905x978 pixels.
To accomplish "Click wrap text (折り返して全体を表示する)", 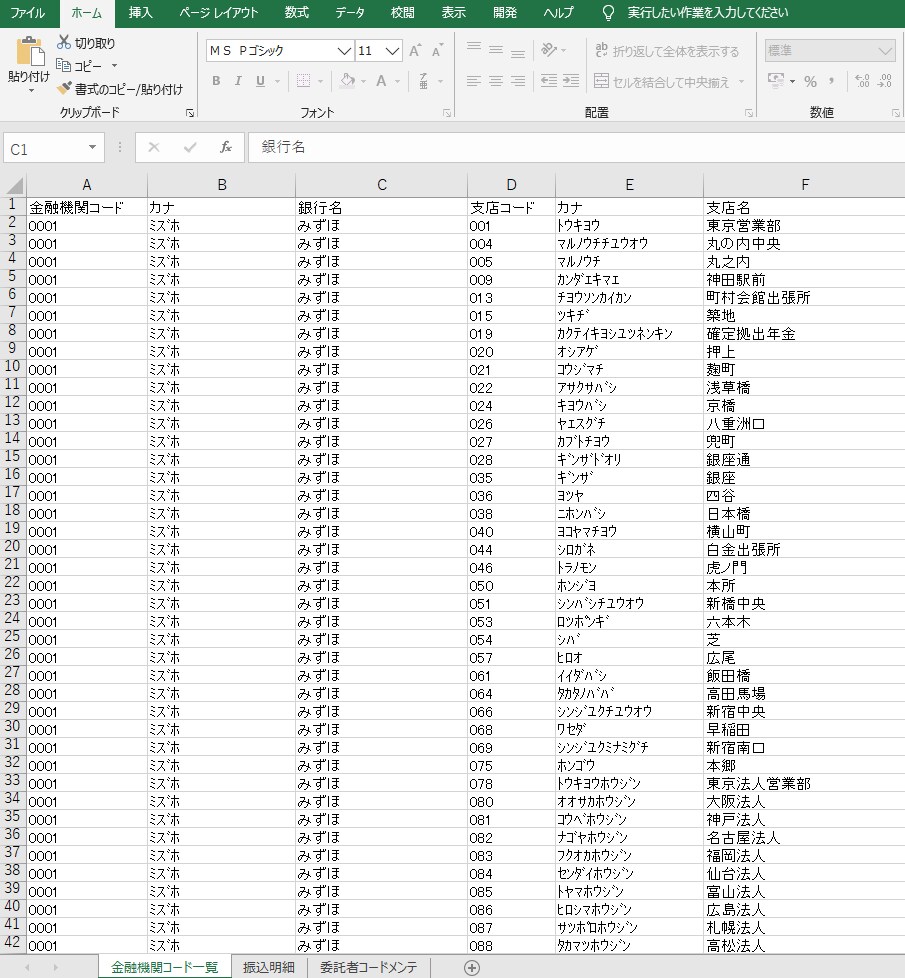I will click(666, 51).
